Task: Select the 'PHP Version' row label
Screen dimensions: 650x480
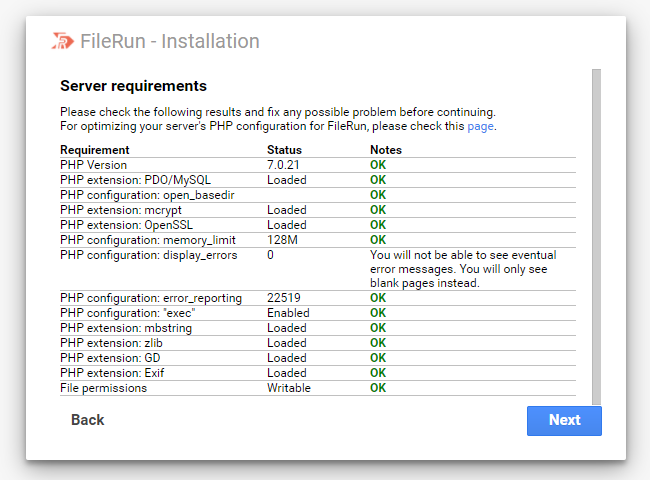Action: coord(94,165)
